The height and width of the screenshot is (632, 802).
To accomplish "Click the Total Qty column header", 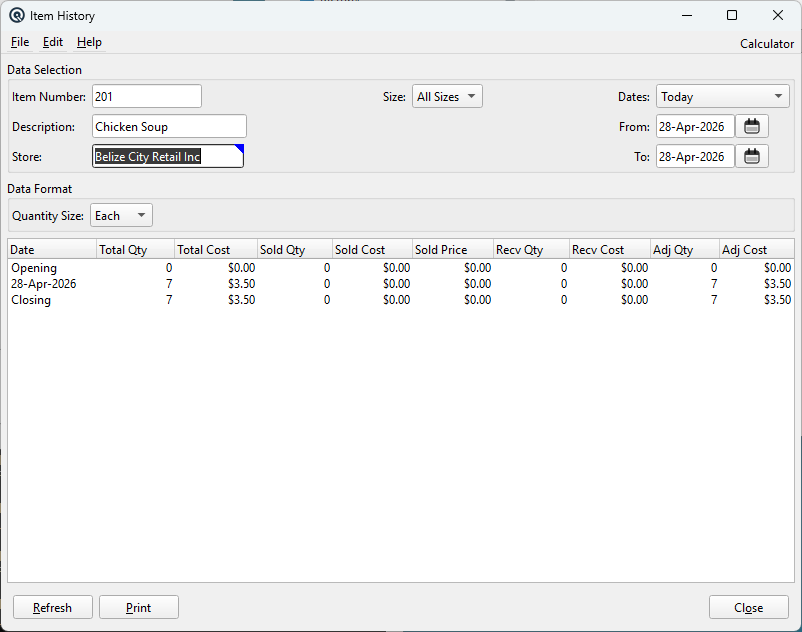I will (x=136, y=250).
